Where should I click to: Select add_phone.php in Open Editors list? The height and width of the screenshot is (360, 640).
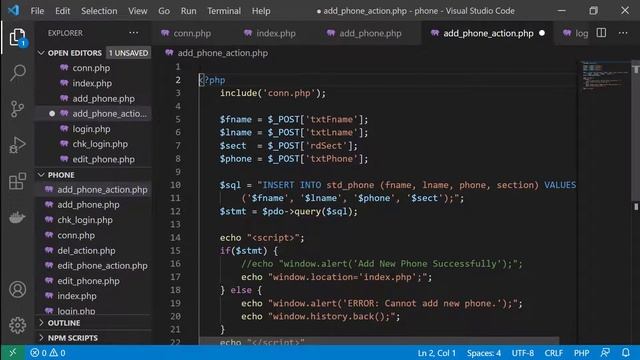[x=103, y=99]
